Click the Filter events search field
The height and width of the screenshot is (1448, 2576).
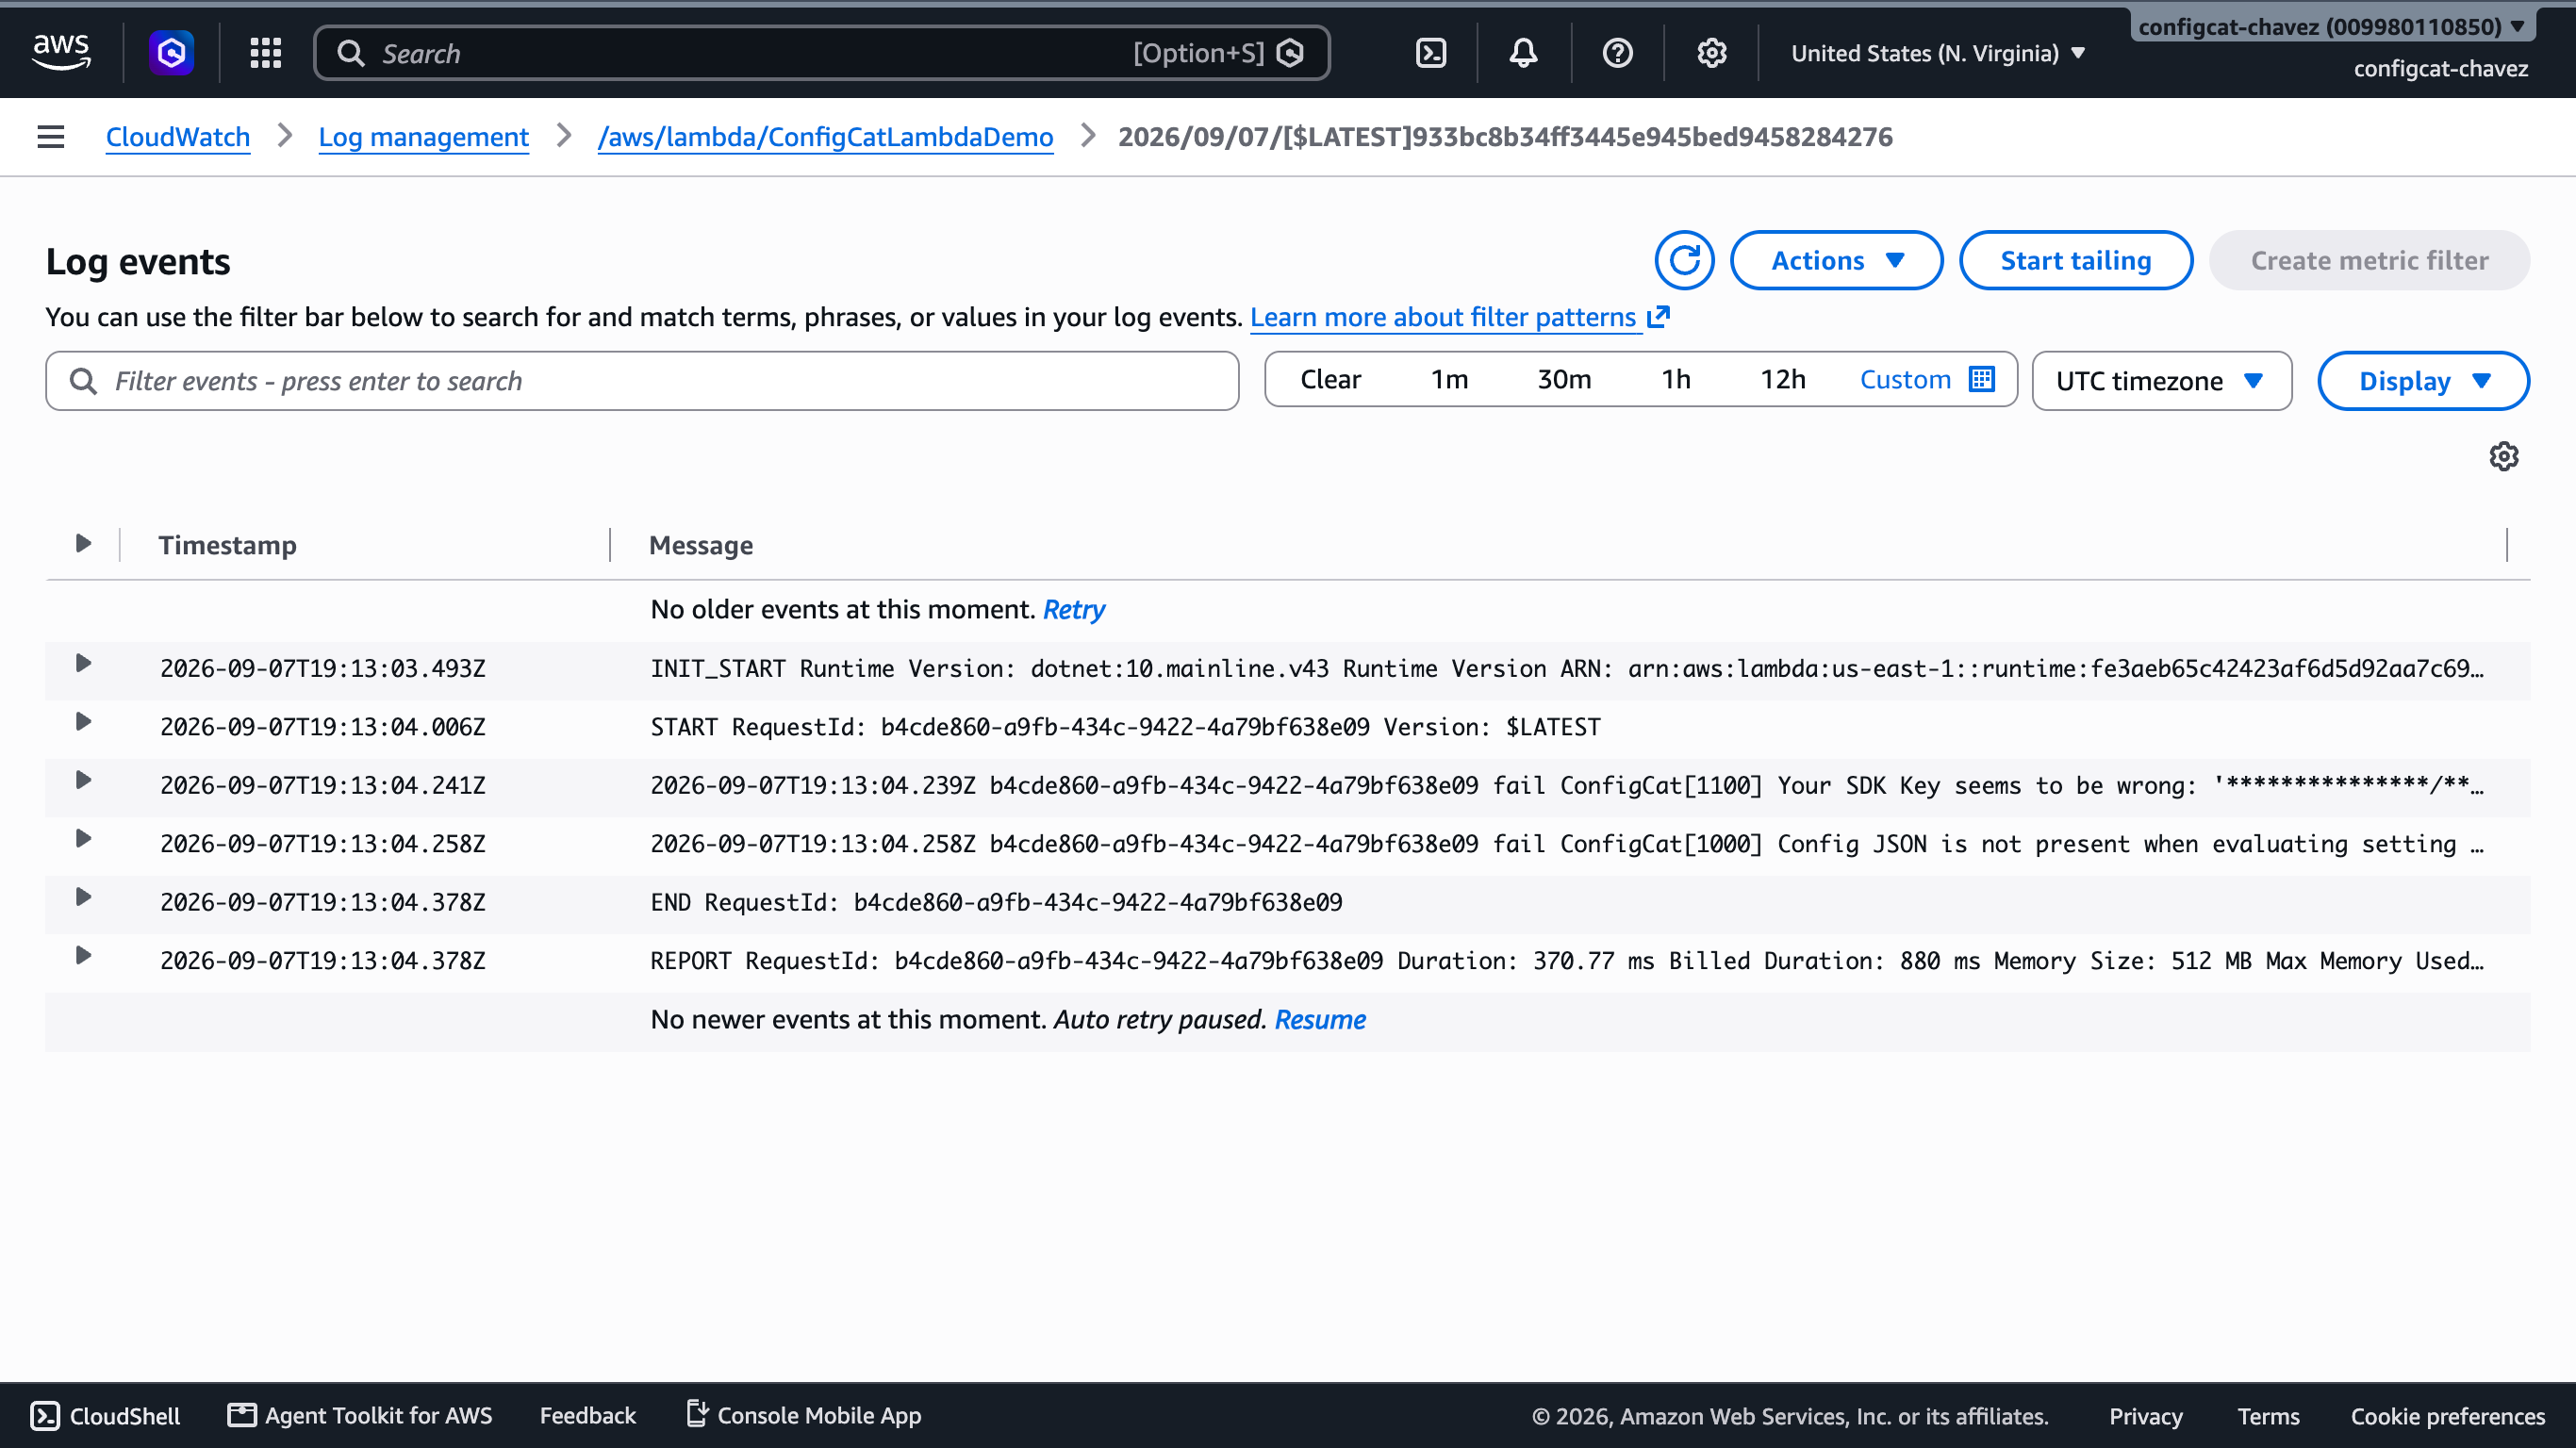tap(642, 381)
